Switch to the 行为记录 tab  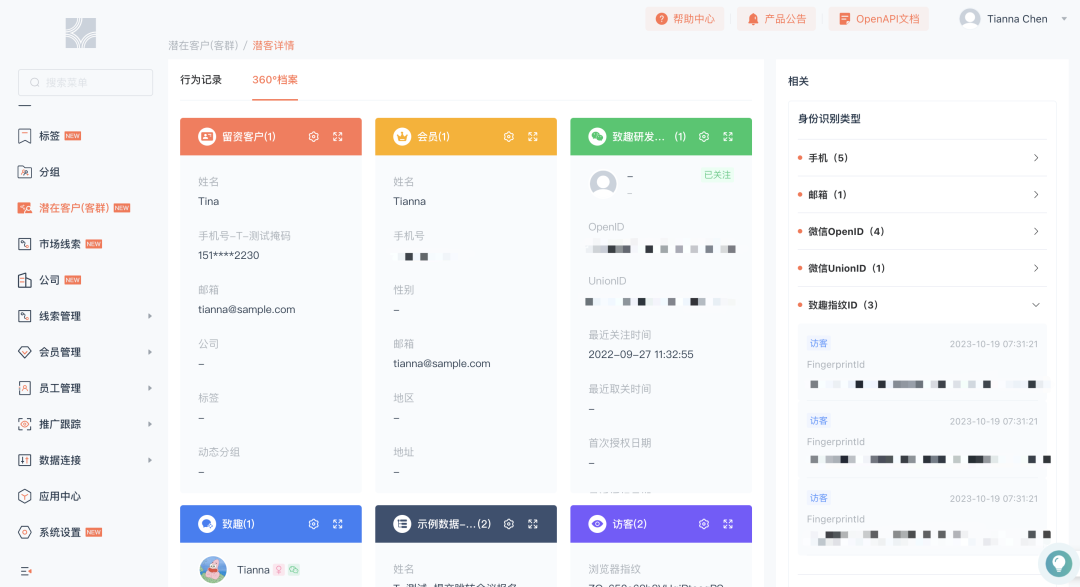(201, 80)
